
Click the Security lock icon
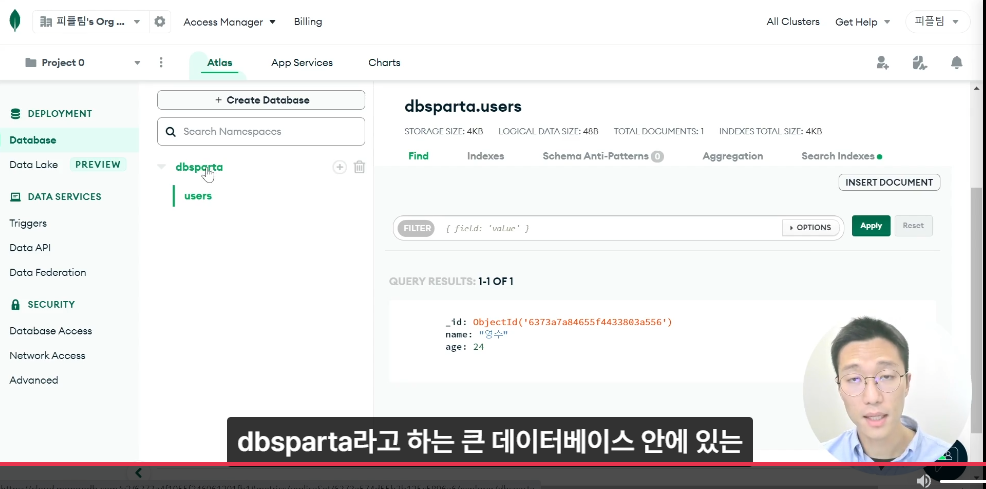16,304
